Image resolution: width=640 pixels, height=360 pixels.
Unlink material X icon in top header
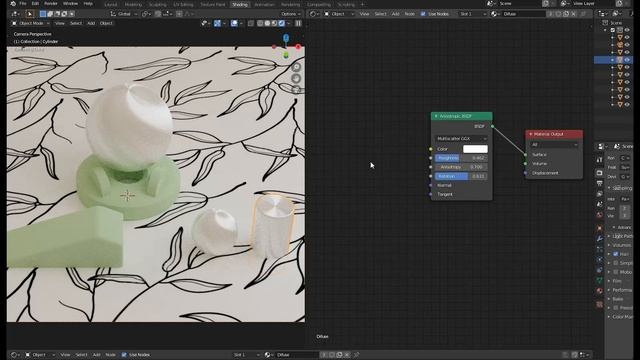[573, 14]
